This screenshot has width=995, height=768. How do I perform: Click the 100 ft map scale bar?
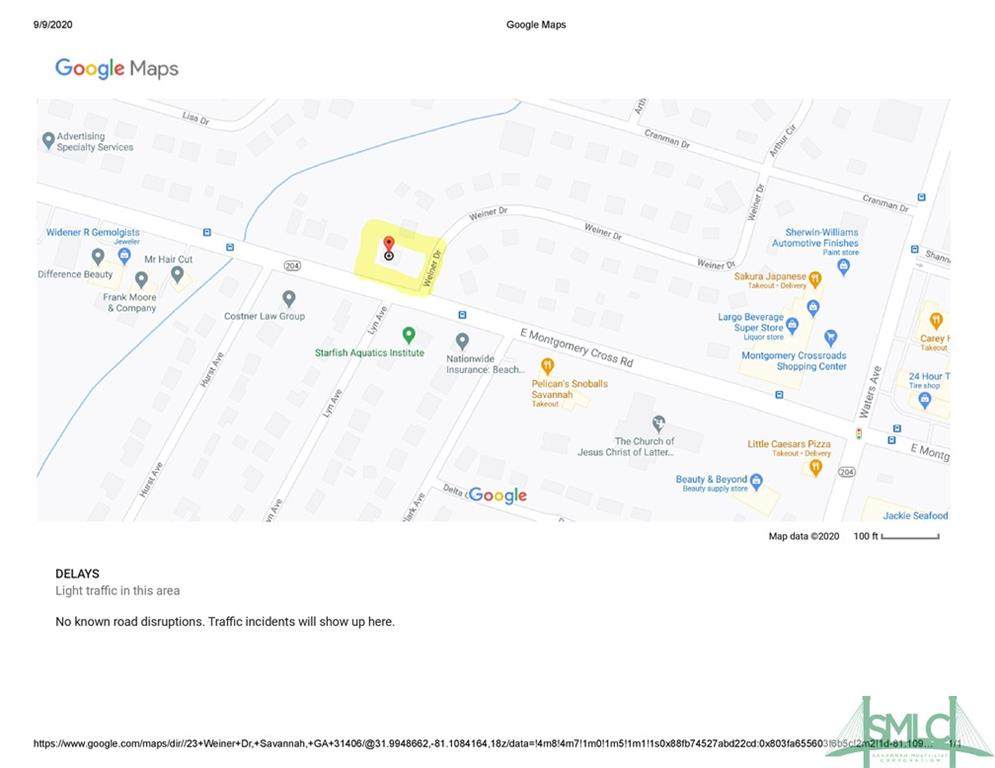click(x=910, y=537)
